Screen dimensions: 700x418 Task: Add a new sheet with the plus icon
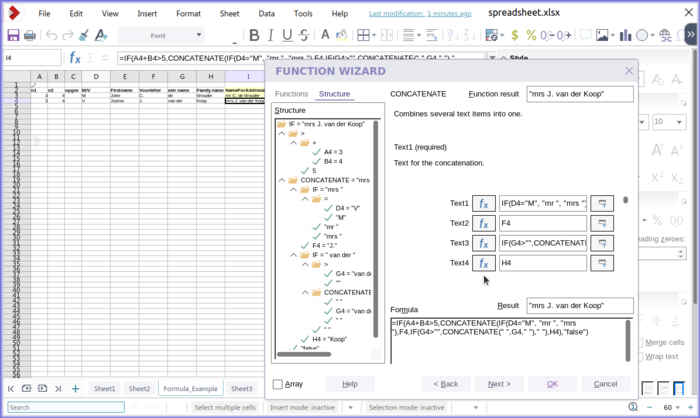pos(75,389)
